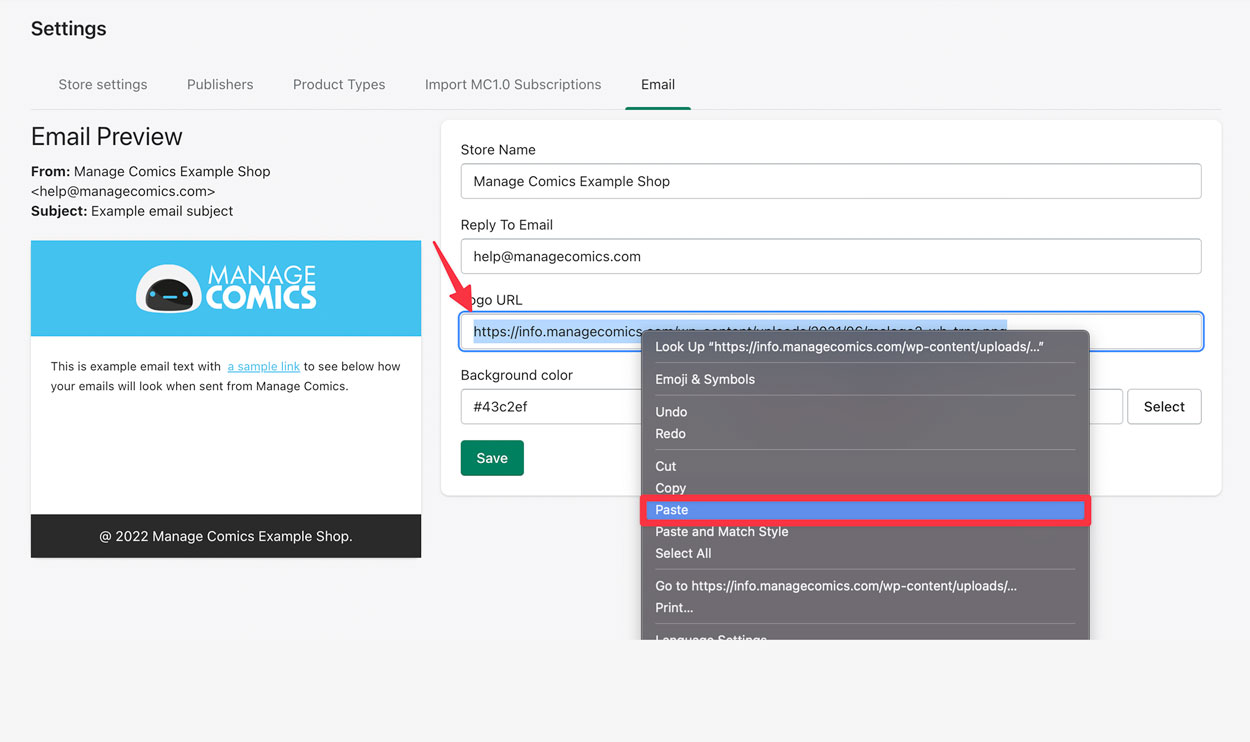This screenshot has width=1250, height=742.
Task: Select Cut in the context menu
Action: [x=666, y=466]
